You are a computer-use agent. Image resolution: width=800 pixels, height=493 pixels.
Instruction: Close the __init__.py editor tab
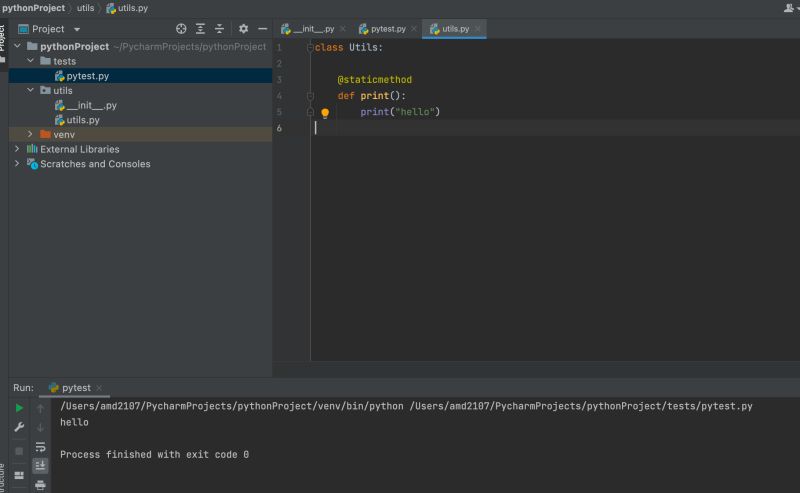tap(342, 29)
